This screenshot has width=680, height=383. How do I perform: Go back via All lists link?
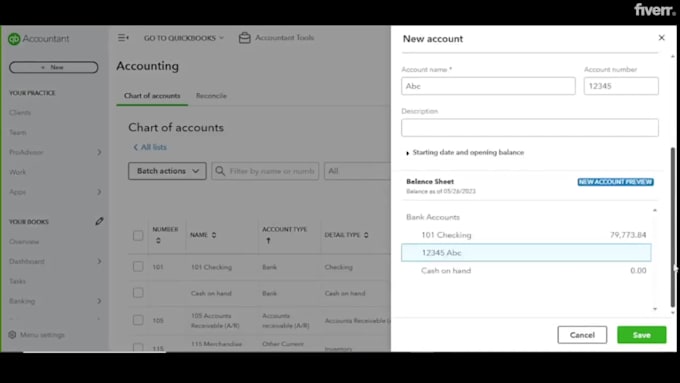pyautogui.click(x=150, y=147)
